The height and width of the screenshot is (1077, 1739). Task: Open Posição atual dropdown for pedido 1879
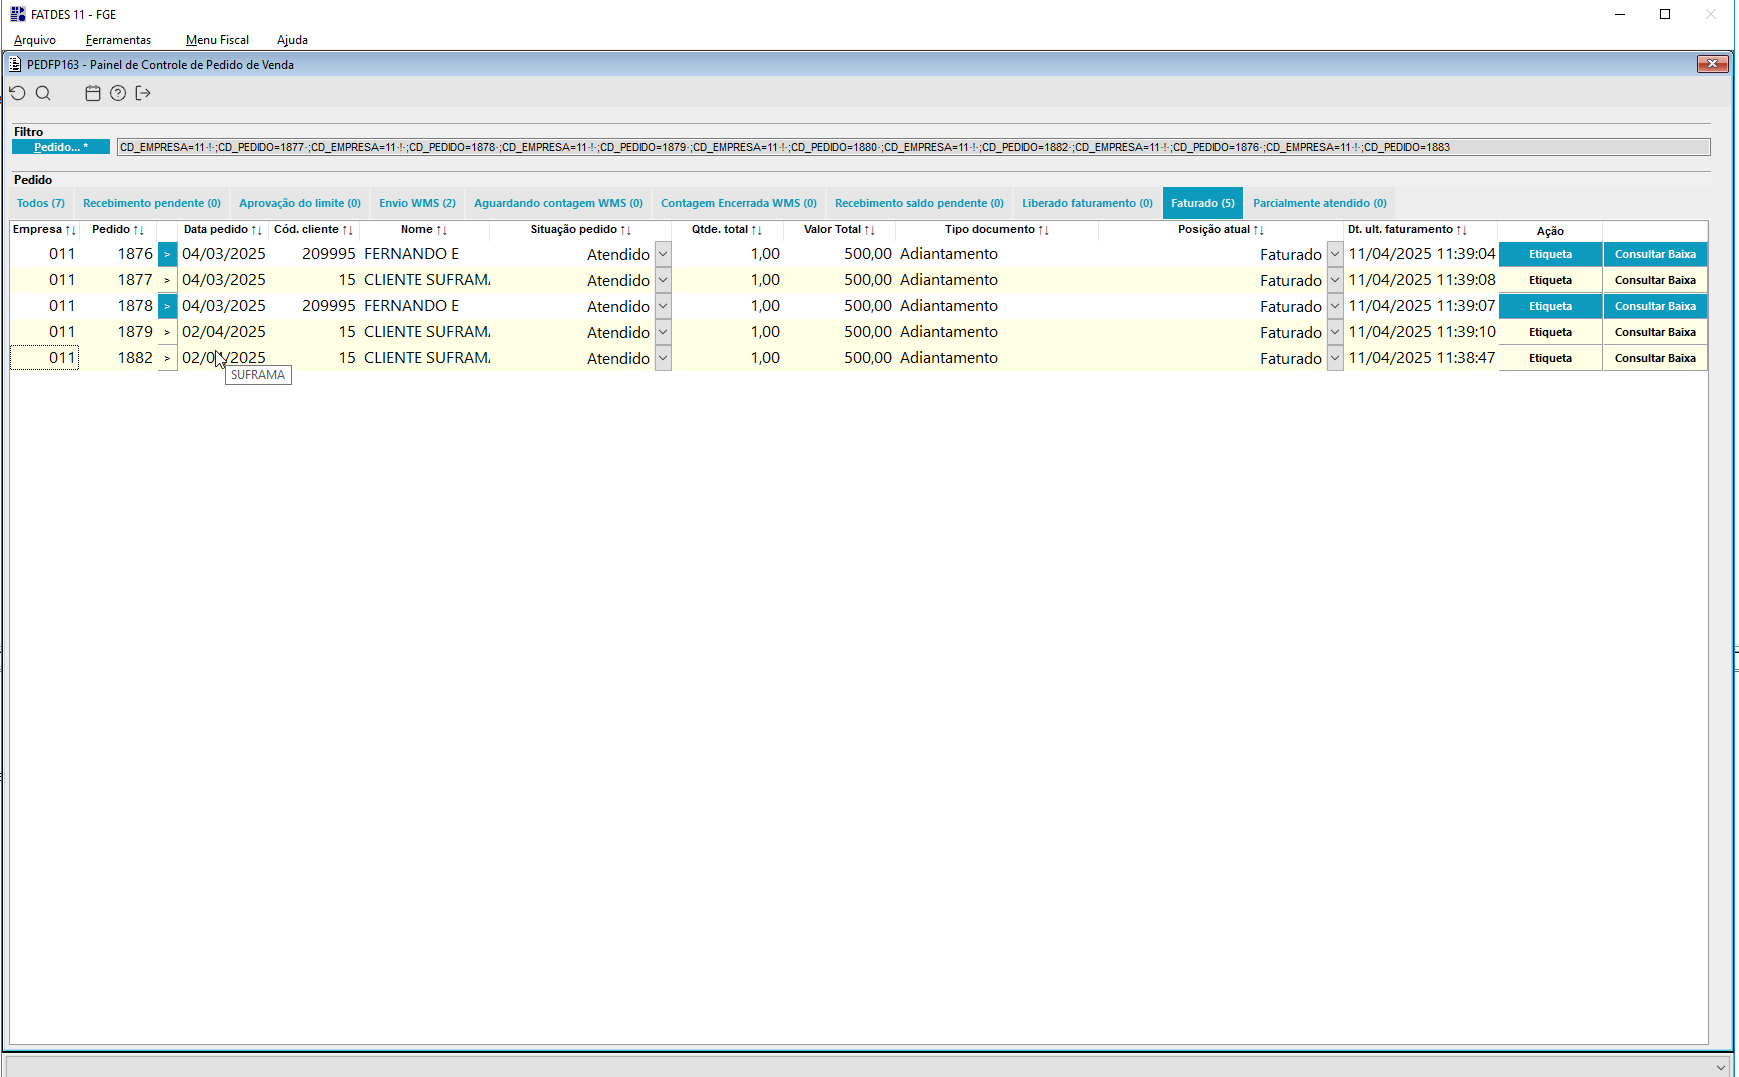click(1335, 332)
